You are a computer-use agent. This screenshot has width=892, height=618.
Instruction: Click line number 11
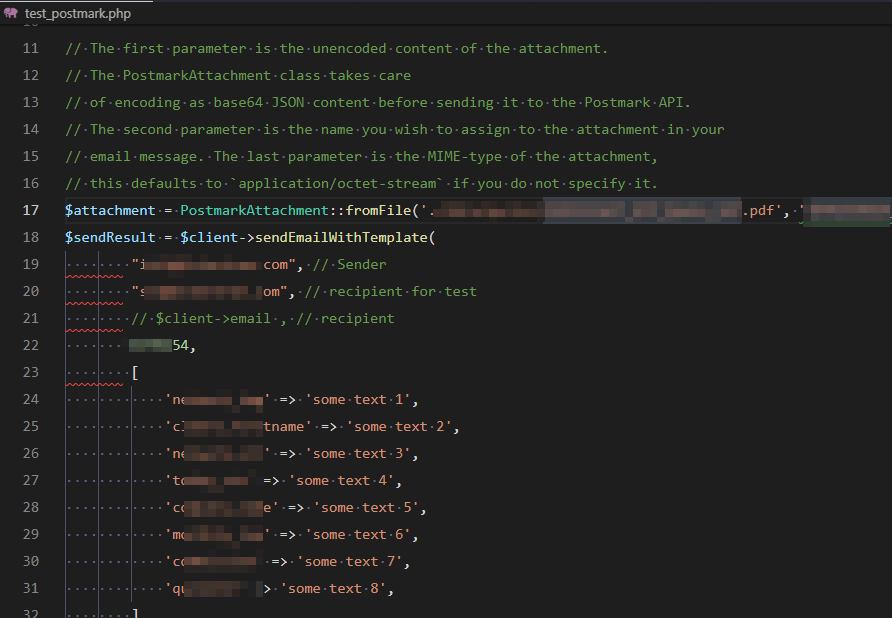point(31,48)
